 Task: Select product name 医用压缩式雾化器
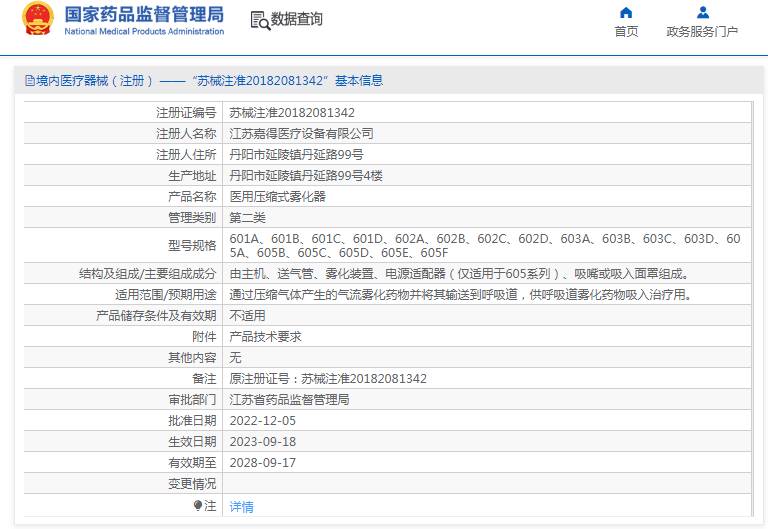coord(278,196)
